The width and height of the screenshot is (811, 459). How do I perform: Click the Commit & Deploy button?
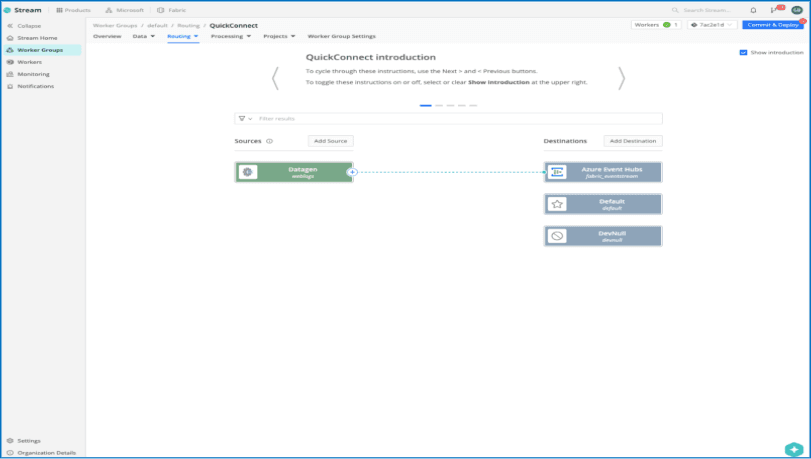(772, 24)
